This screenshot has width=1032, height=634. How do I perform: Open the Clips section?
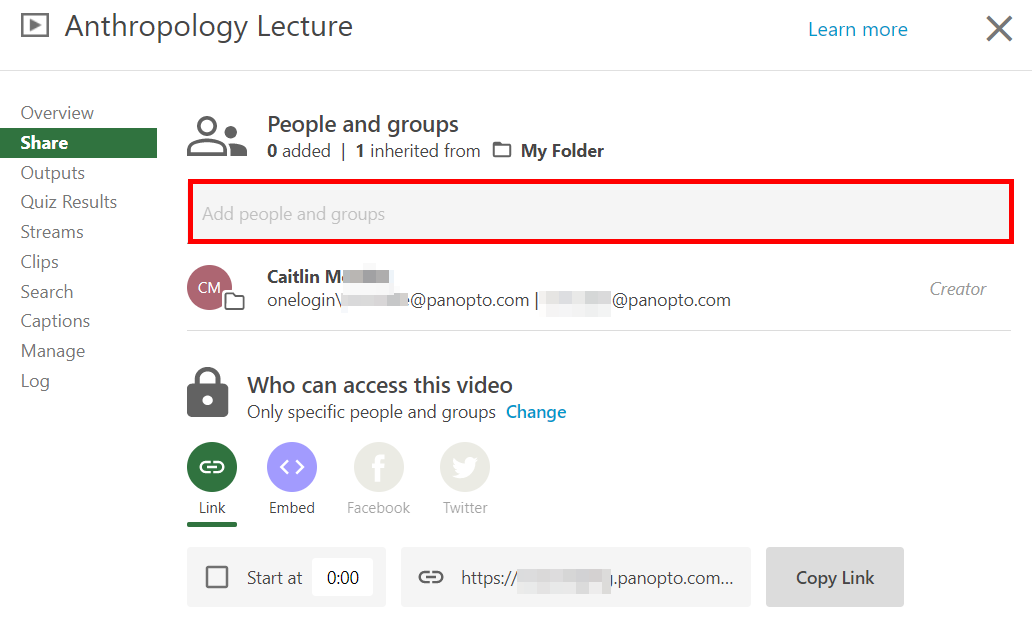[39, 262]
